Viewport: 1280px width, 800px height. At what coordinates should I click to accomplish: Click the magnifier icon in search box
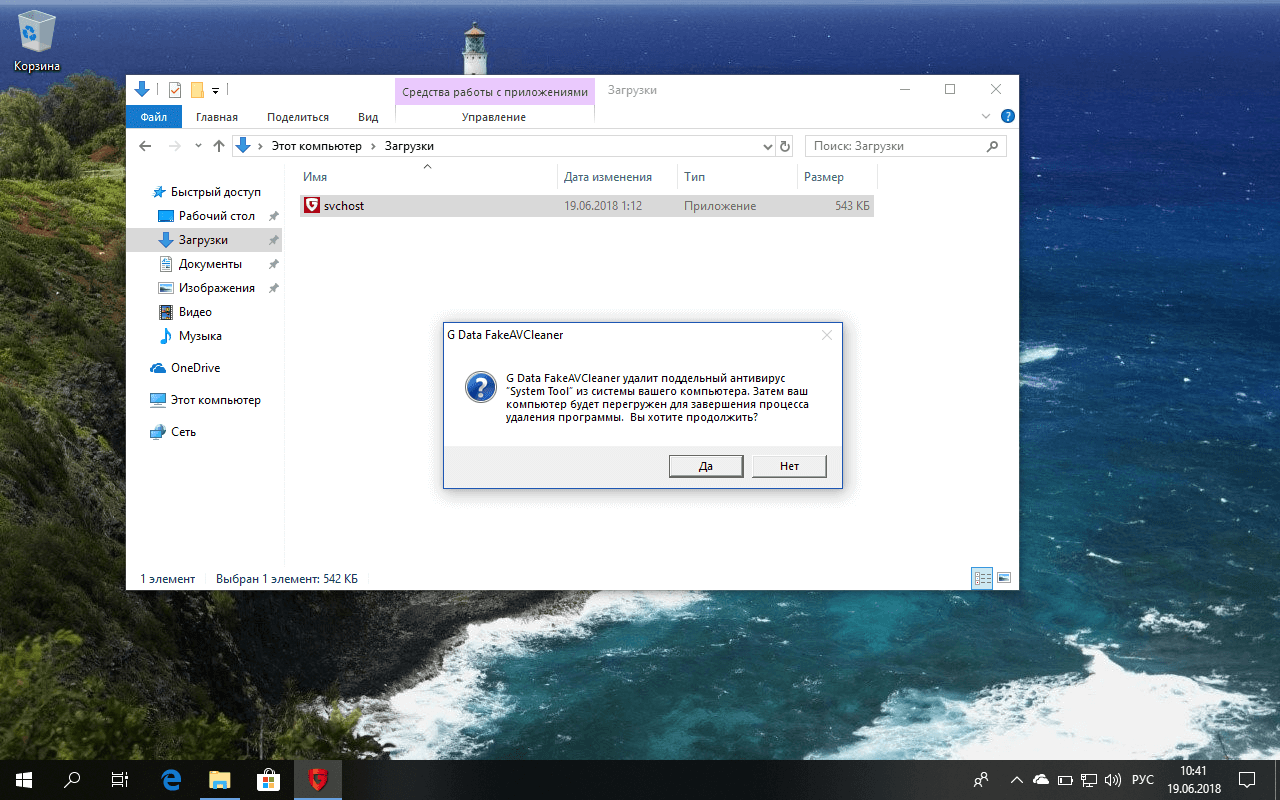pyautogui.click(x=992, y=146)
